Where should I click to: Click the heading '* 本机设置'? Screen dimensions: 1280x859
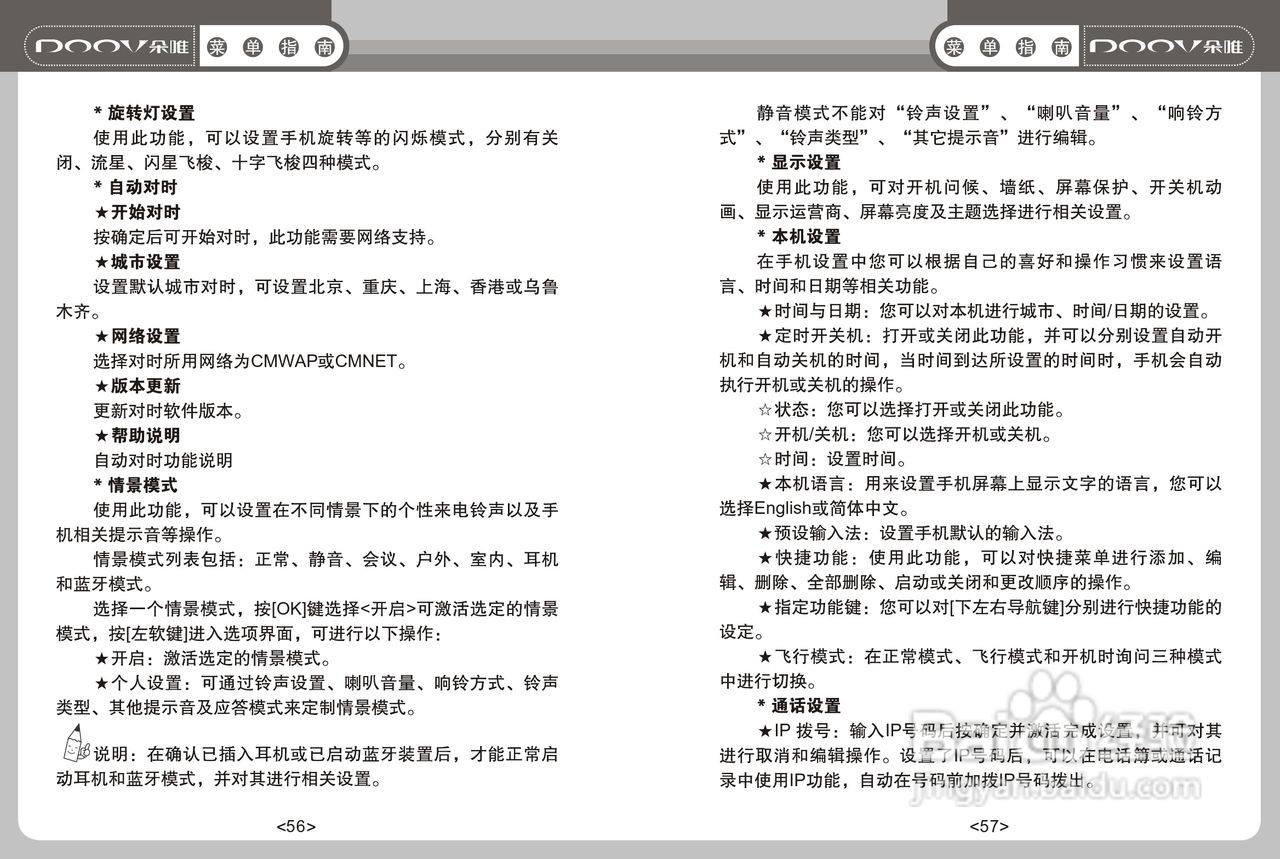pyautogui.click(x=799, y=237)
